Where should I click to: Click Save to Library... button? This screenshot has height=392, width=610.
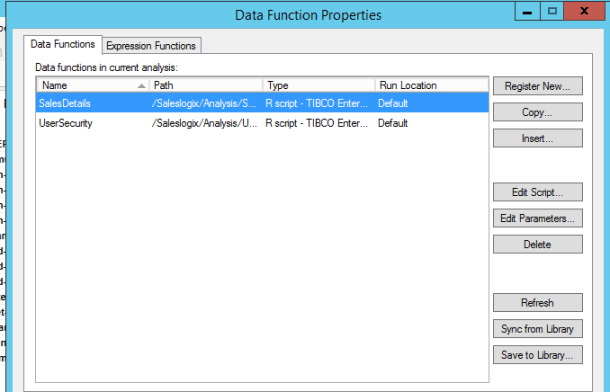click(538, 355)
